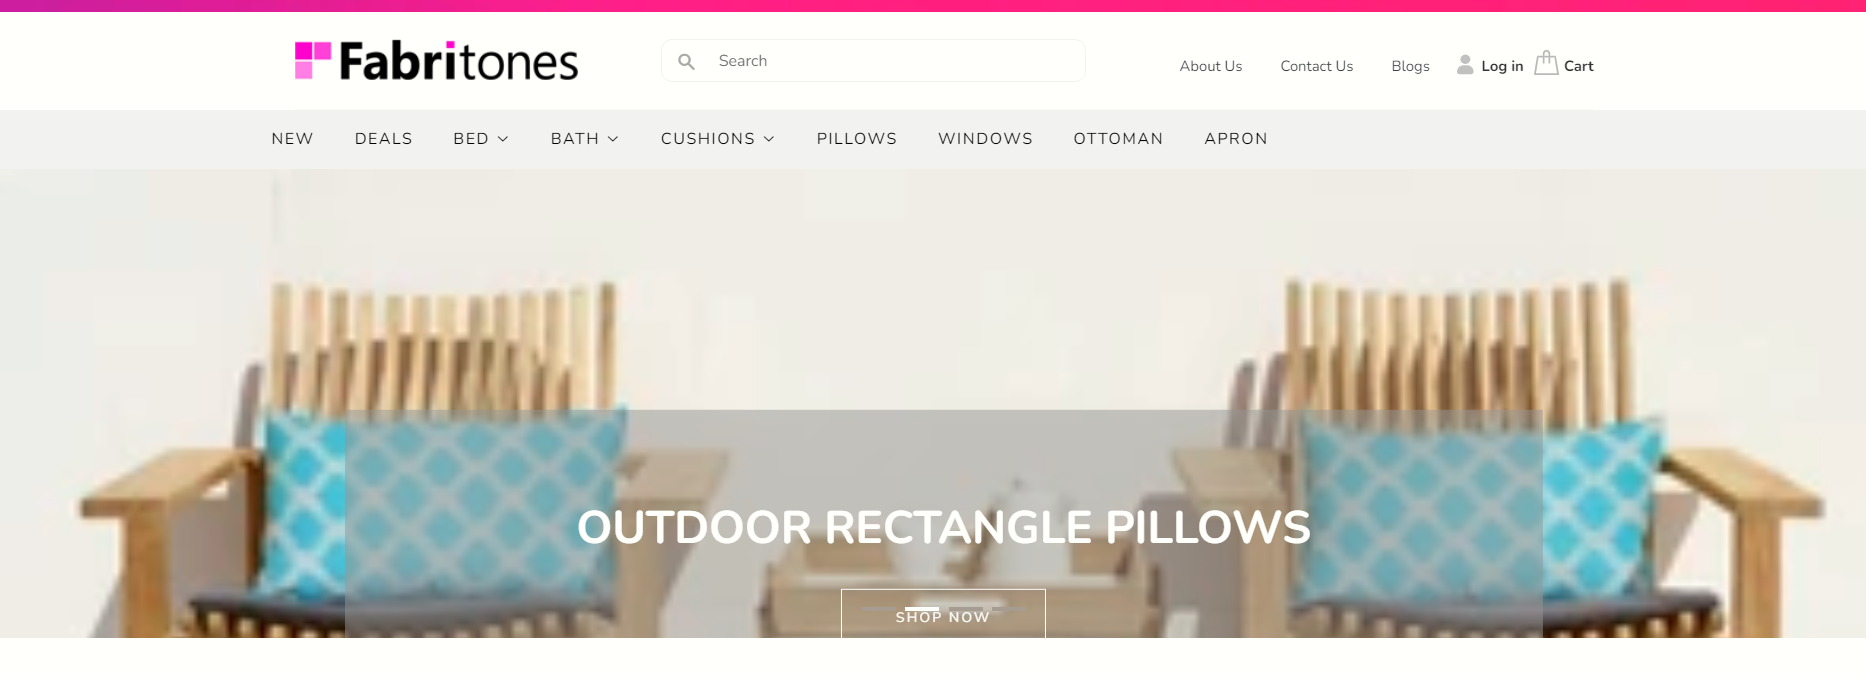This screenshot has width=1866, height=679.
Task: Select the DEALS menu item
Action: [383, 139]
